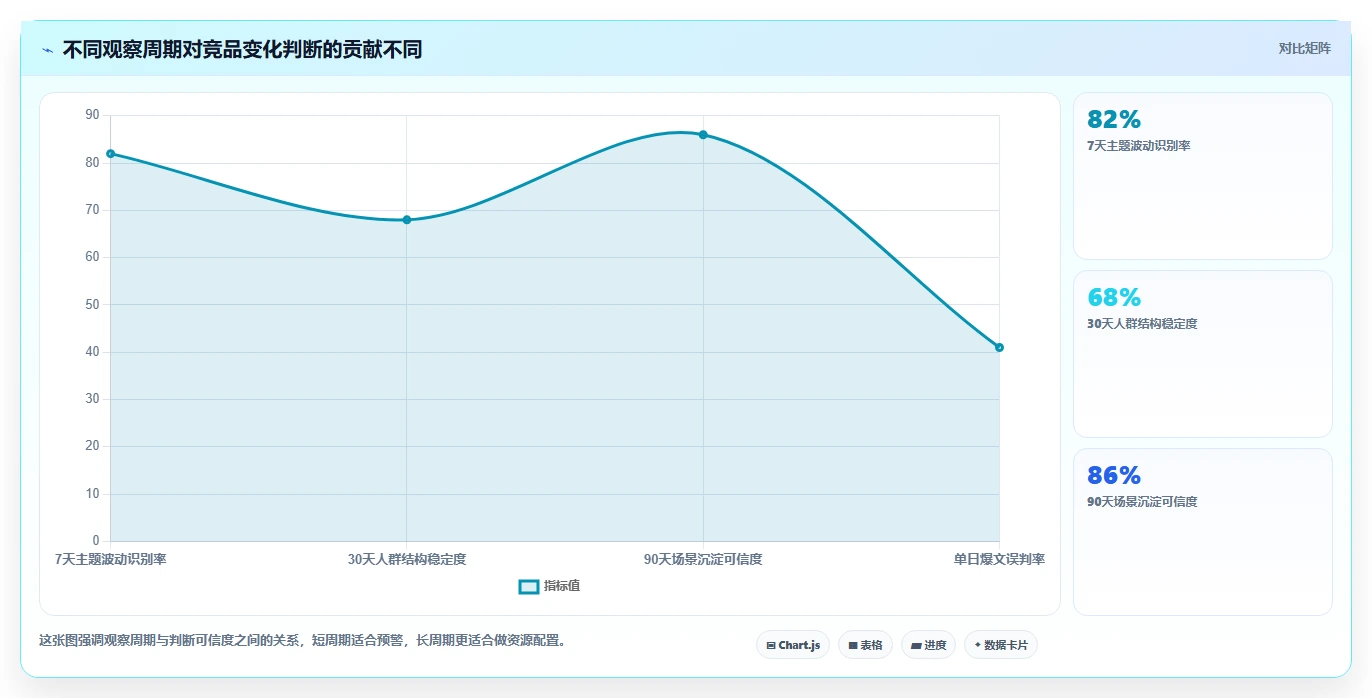Image resolution: width=1372 pixels, height=698 pixels.
Task: Select the 进度 tag
Action: pyautogui.click(x=928, y=645)
